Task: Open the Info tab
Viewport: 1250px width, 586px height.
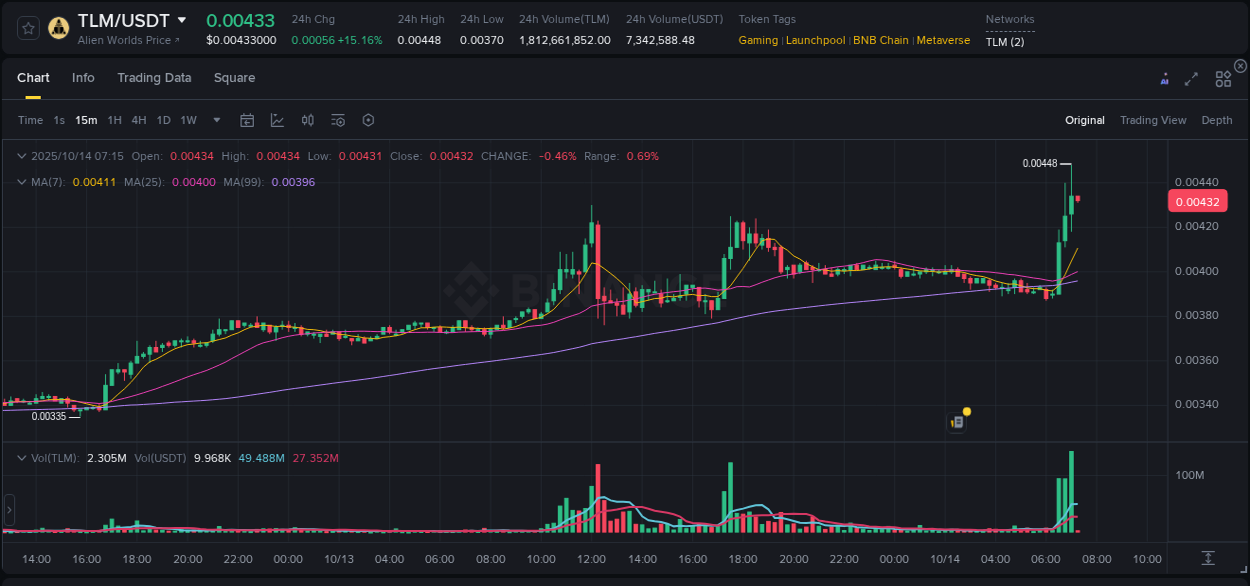Action: tap(83, 78)
